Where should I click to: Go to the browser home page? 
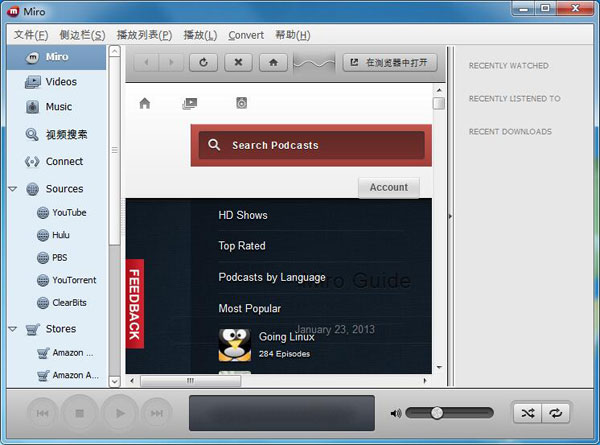[273, 62]
